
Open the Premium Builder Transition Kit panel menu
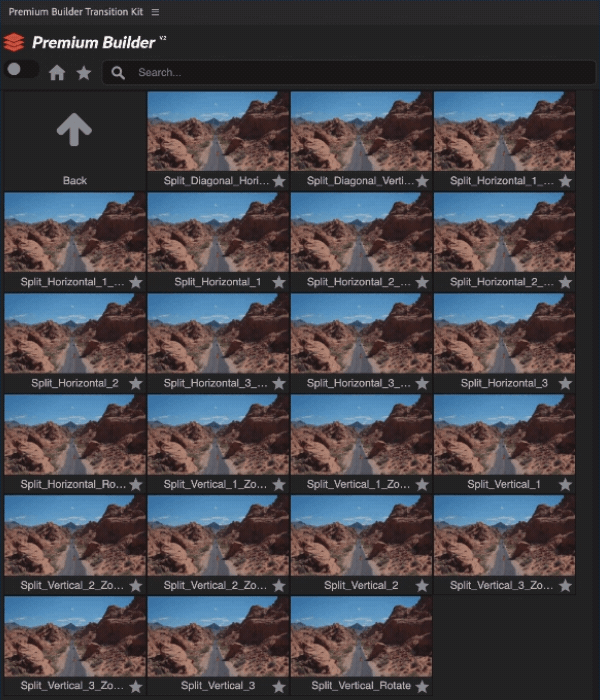tap(155, 12)
